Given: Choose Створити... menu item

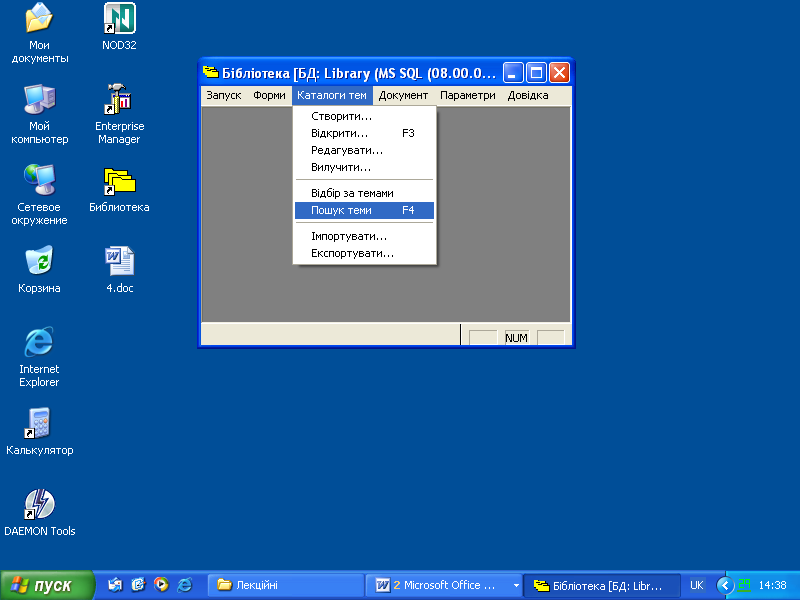Looking at the screenshot, I should point(364,116).
